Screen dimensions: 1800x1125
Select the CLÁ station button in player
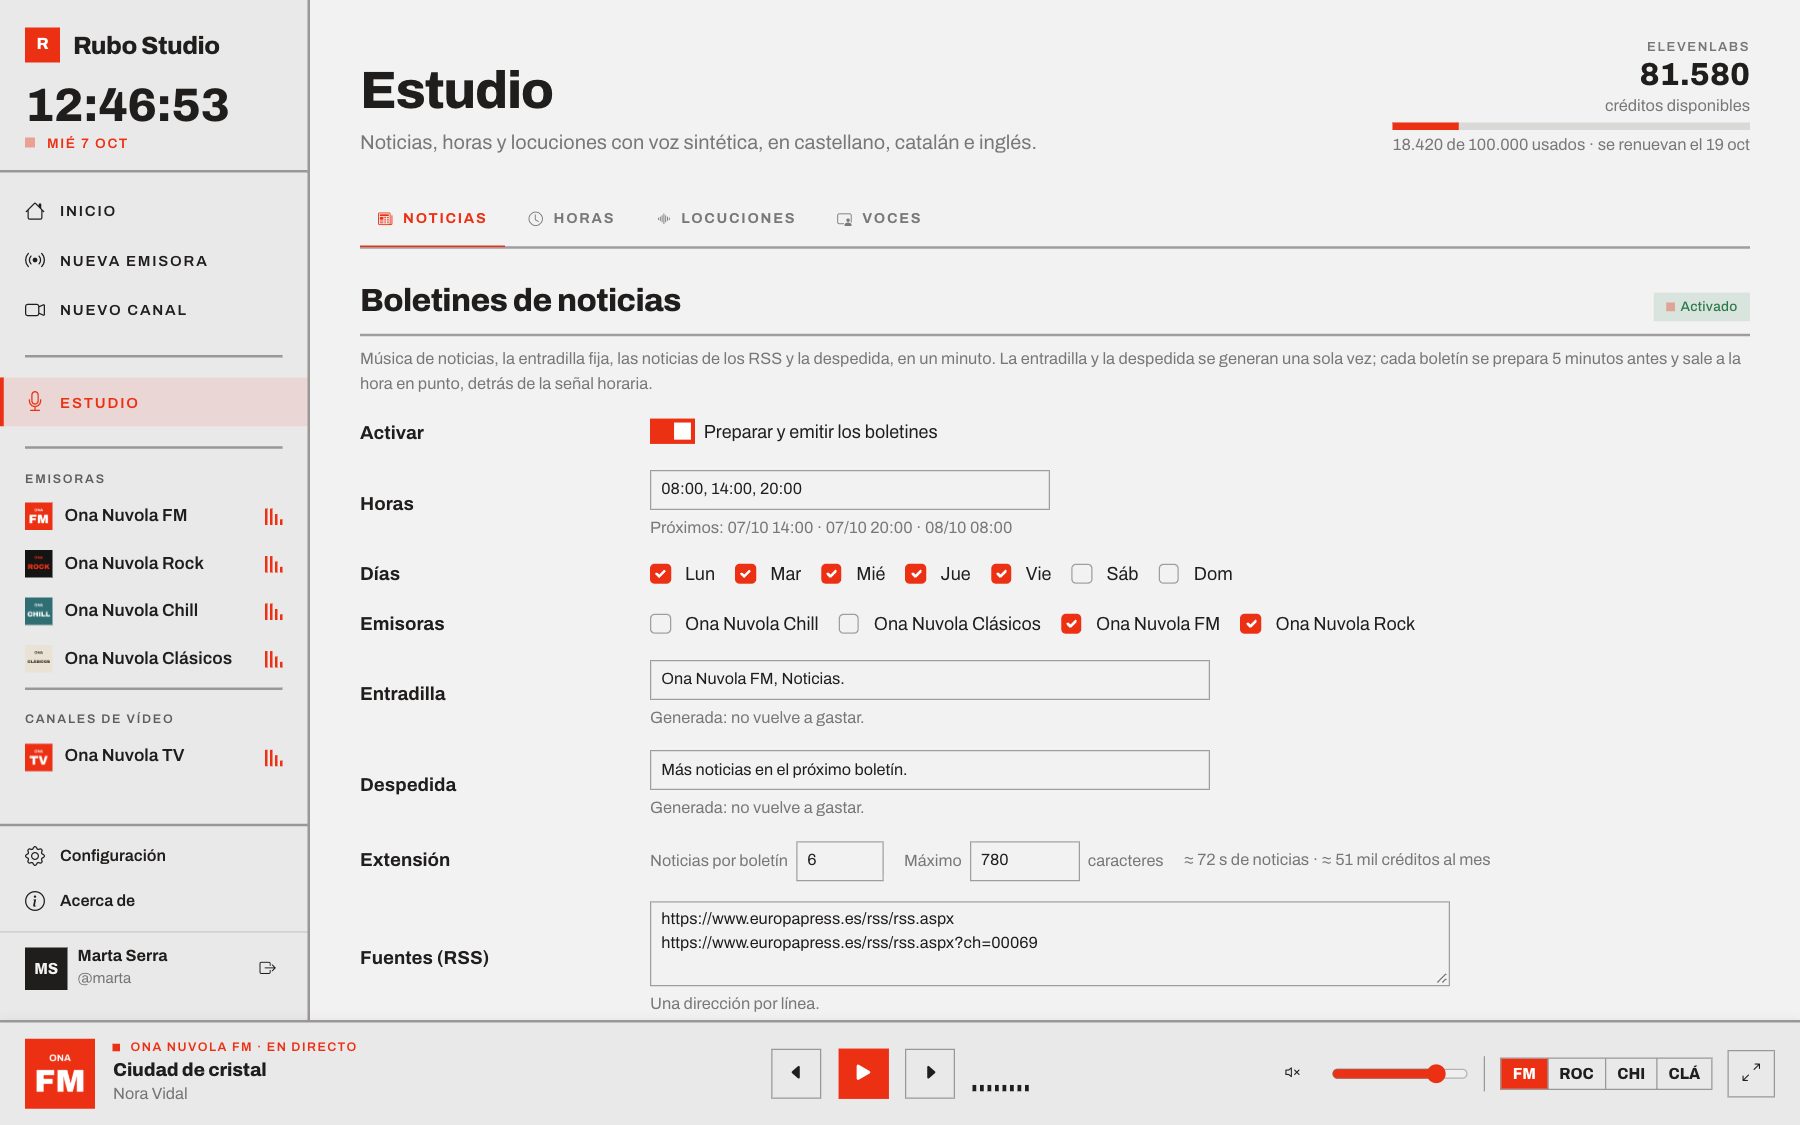tap(1684, 1074)
